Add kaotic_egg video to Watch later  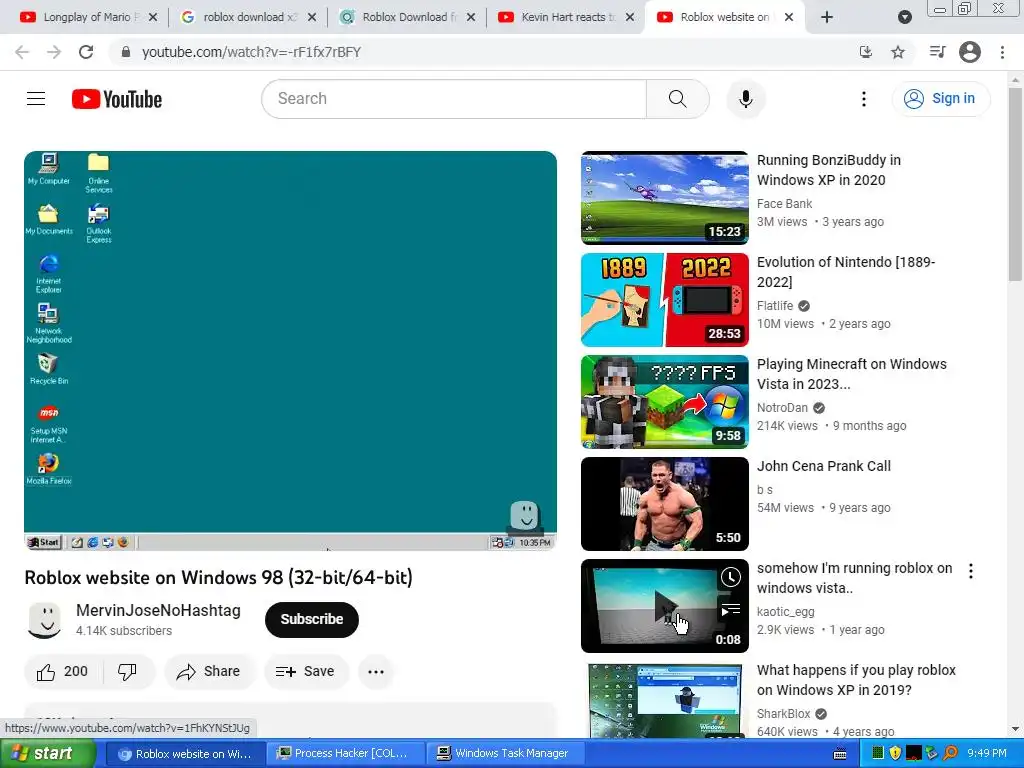731,577
